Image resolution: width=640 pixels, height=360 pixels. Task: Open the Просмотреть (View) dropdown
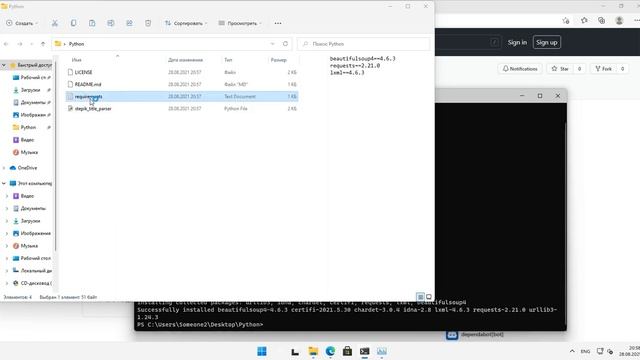[x=240, y=23]
